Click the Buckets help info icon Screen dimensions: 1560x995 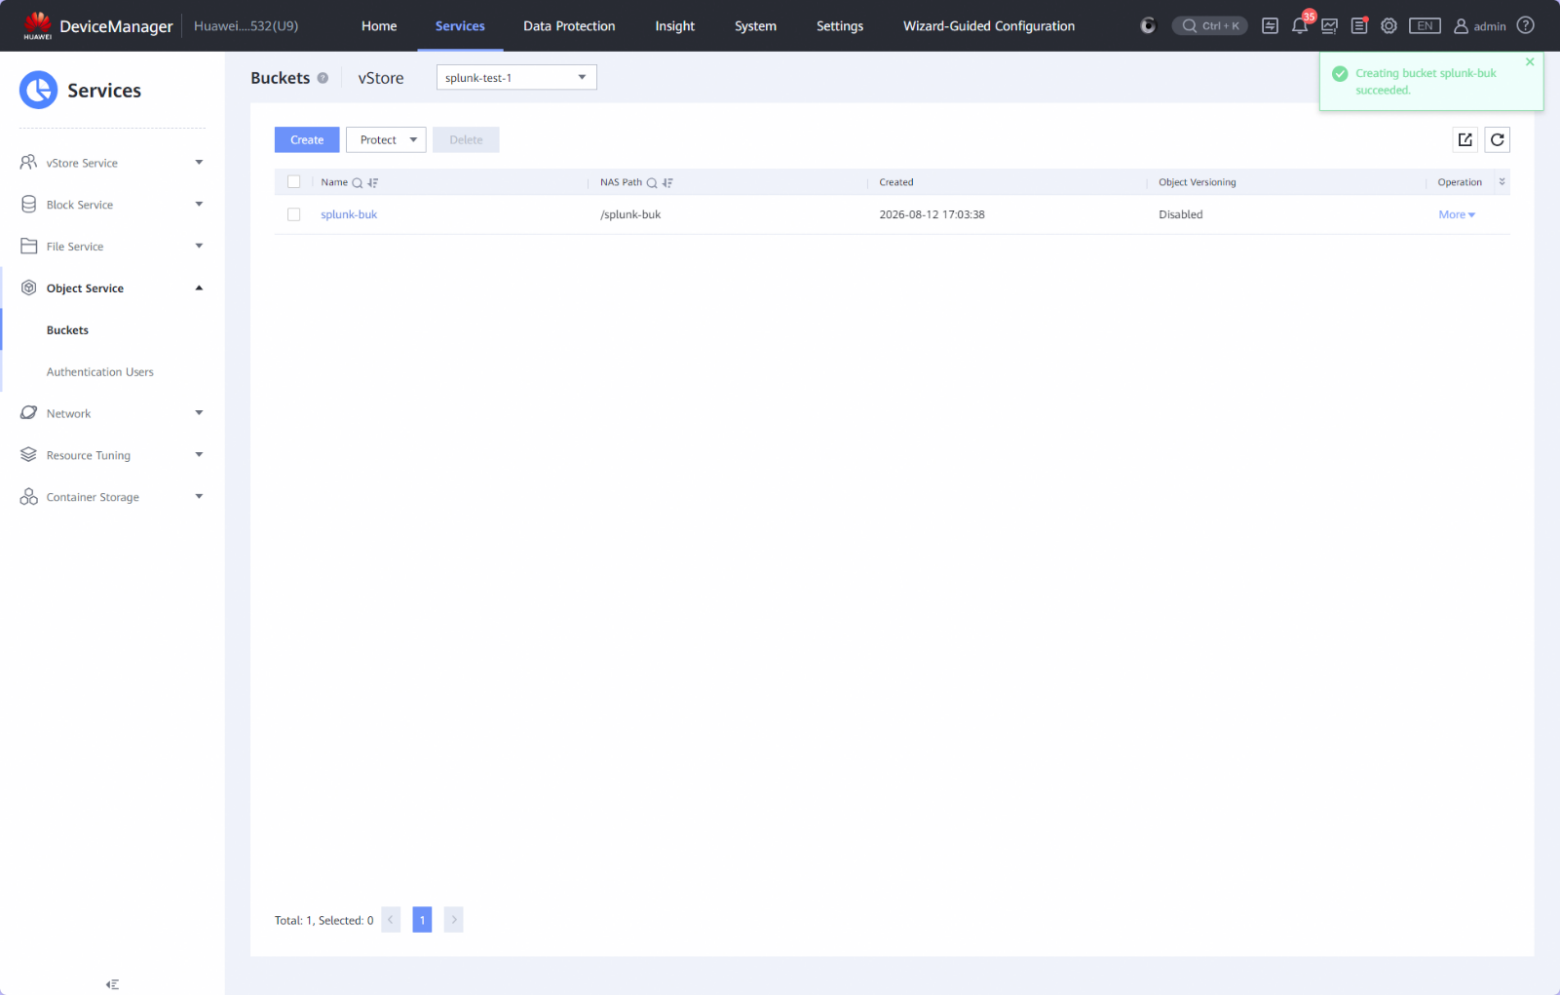(x=323, y=78)
